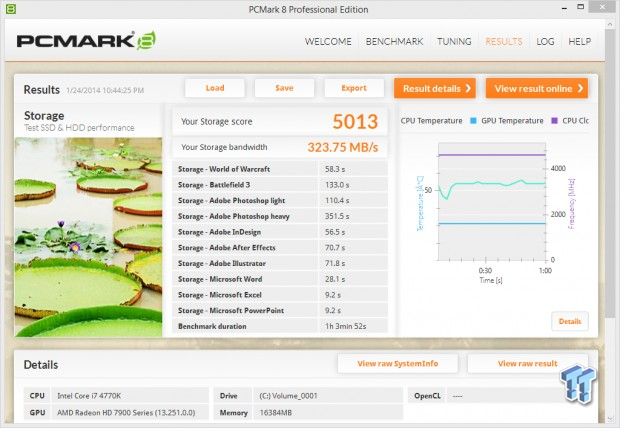The width and height of the screenshot is (620, 428).
Task: Select Storage - Adobe InDesign row
Action: (x=280, y=232)
